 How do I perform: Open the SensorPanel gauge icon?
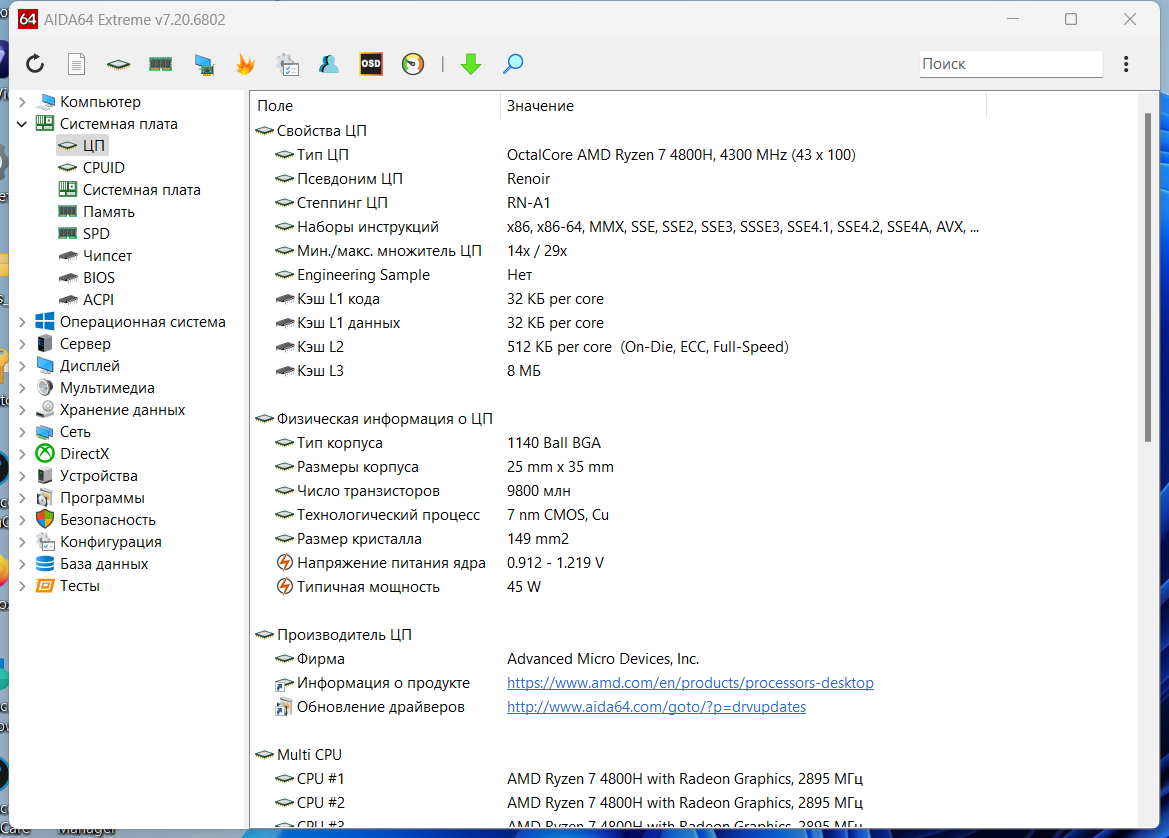413,64
